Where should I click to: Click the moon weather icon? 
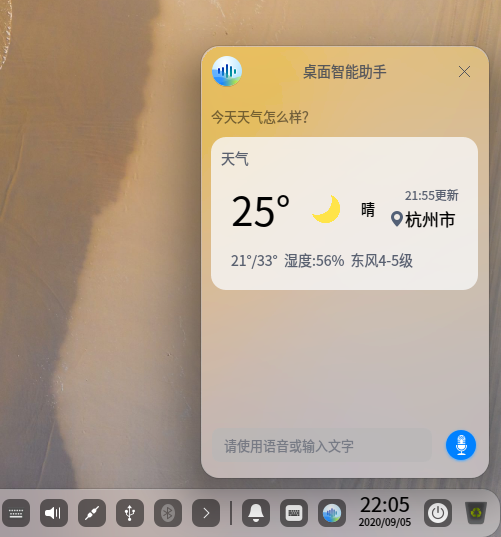pos(326,209)
